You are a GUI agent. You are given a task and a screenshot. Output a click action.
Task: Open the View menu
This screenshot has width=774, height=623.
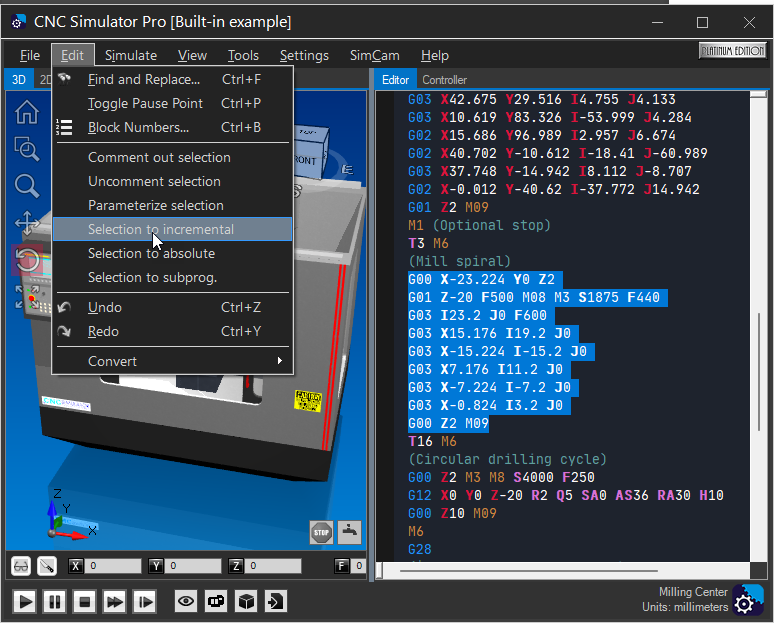click(192, 55)
